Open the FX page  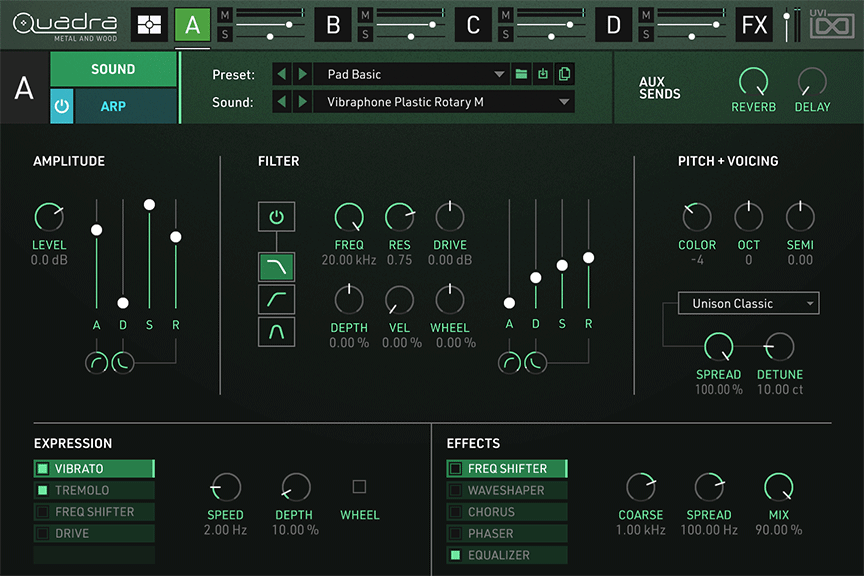pos(754,24)
